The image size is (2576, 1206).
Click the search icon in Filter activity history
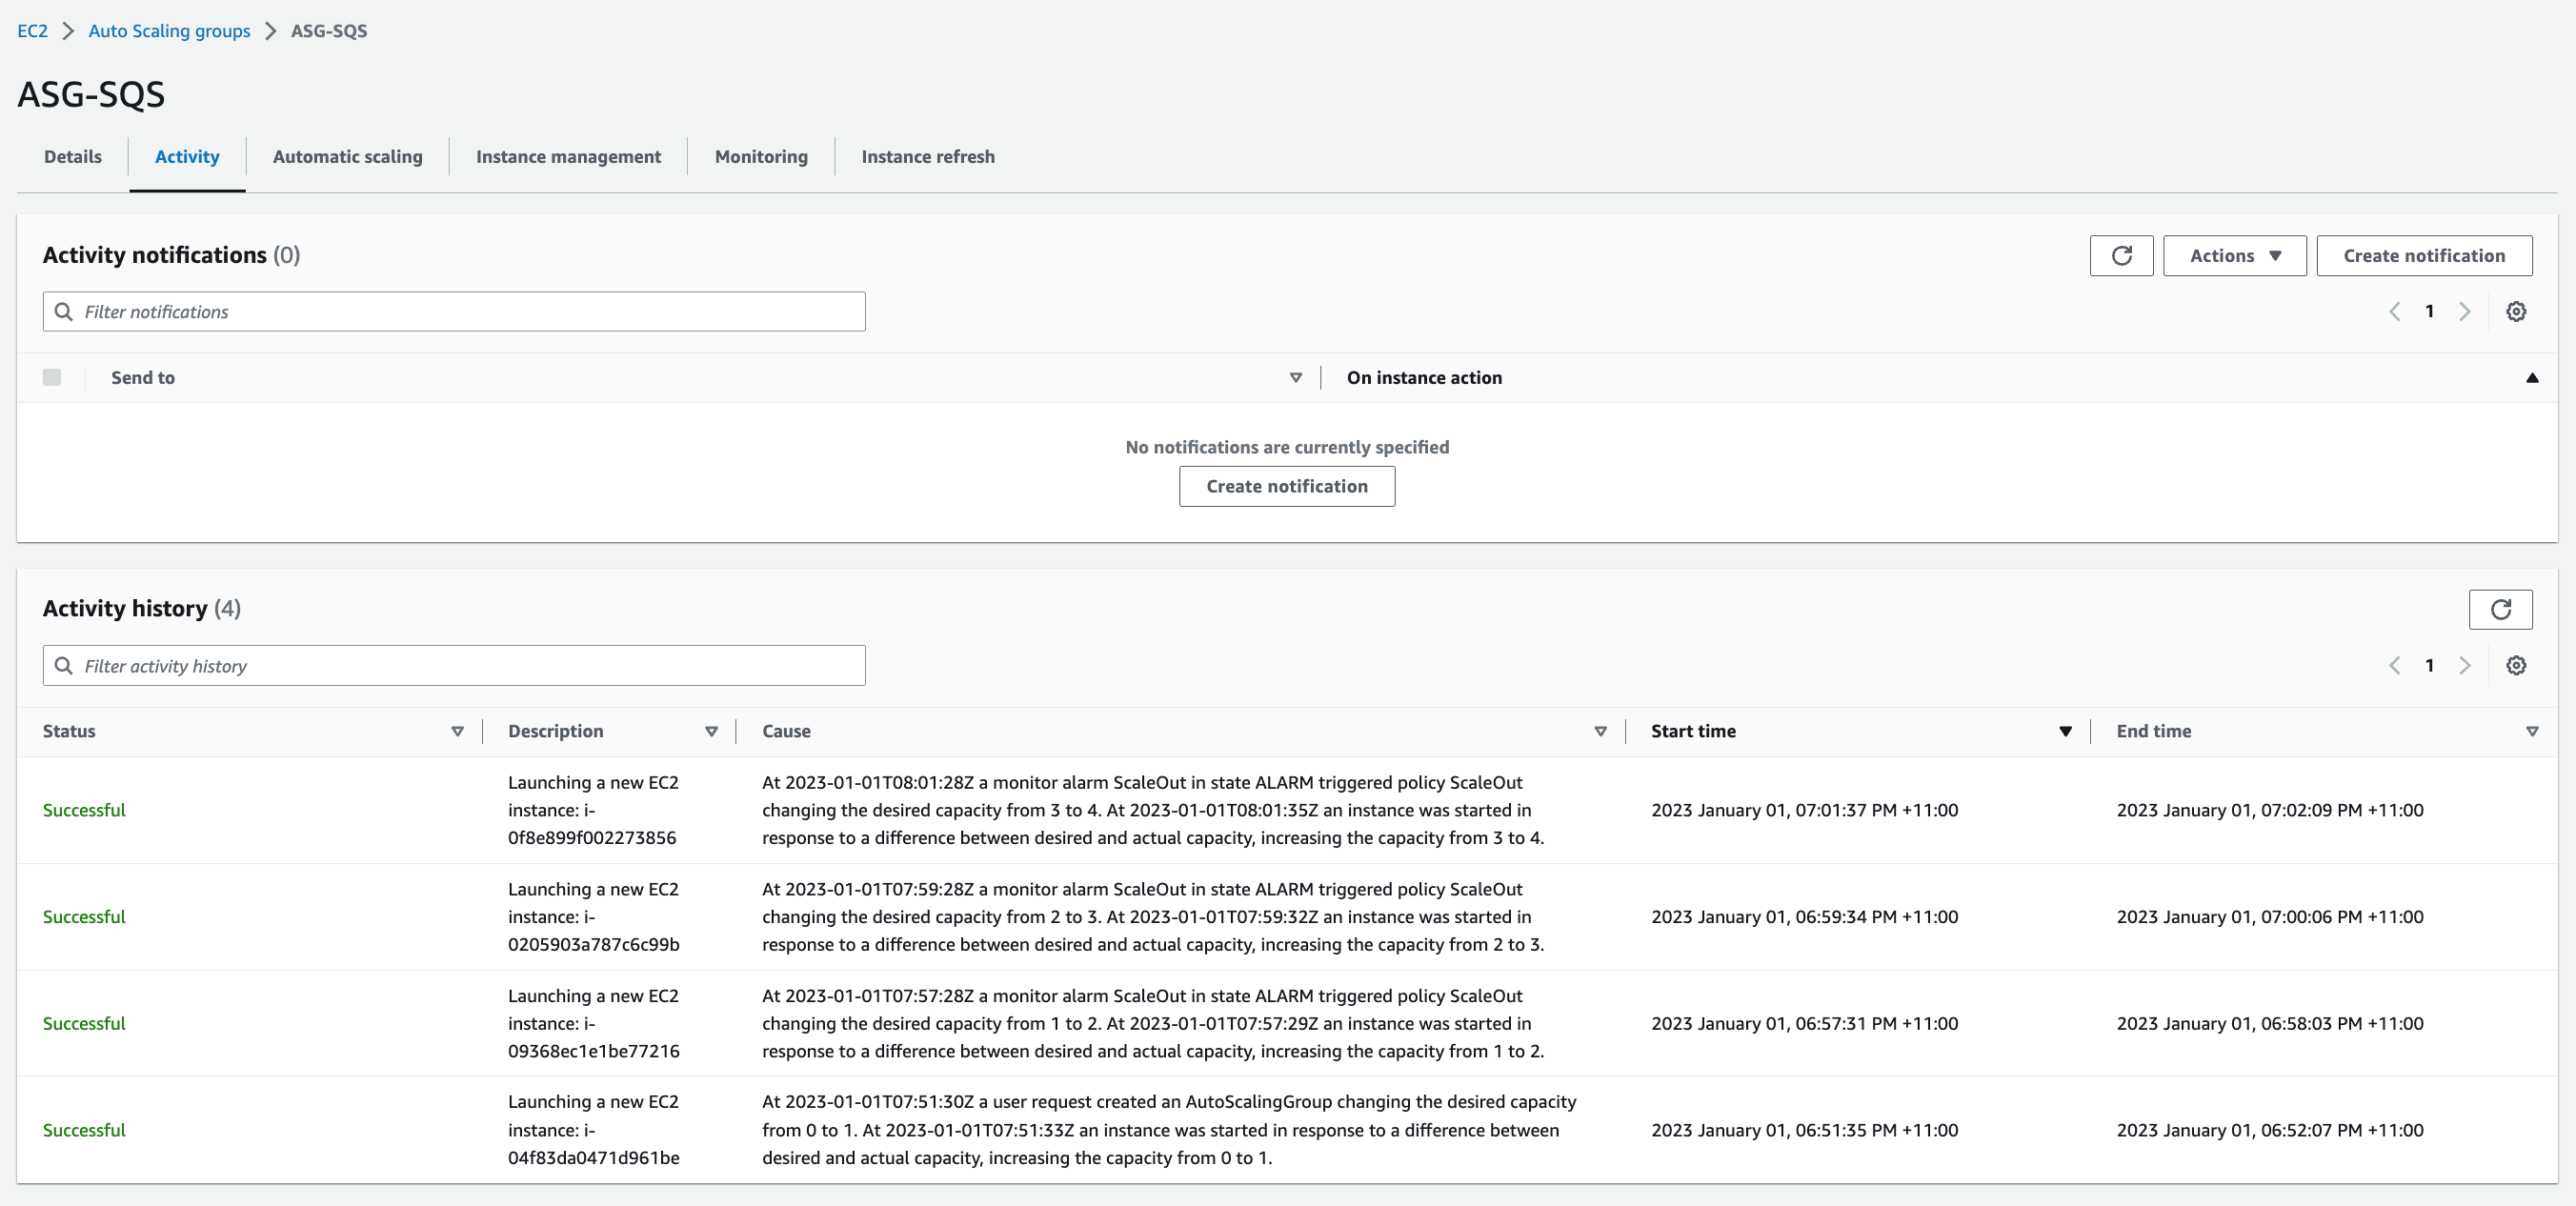pyautogui.click(x=64, y=666)
